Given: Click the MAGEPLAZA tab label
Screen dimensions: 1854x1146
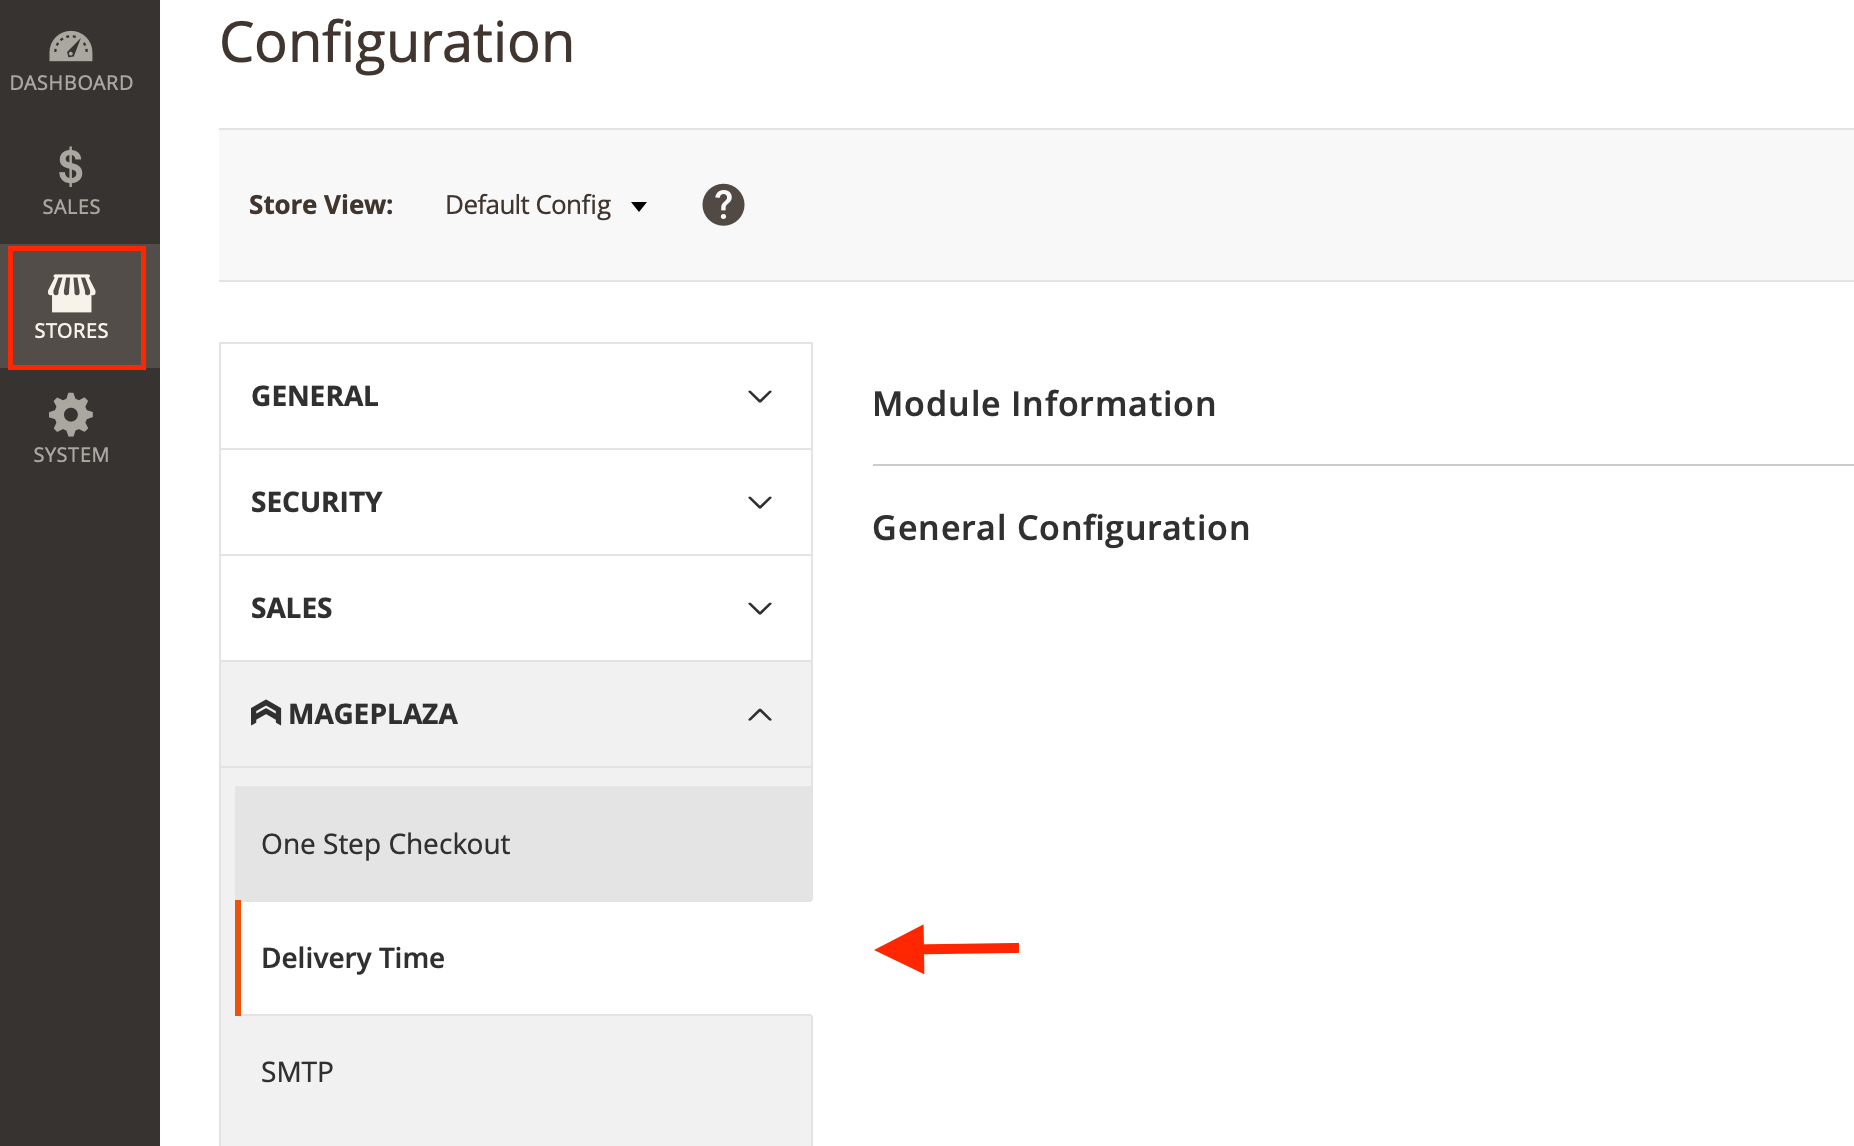Looking at the screenshot, I should coord(373,714).
